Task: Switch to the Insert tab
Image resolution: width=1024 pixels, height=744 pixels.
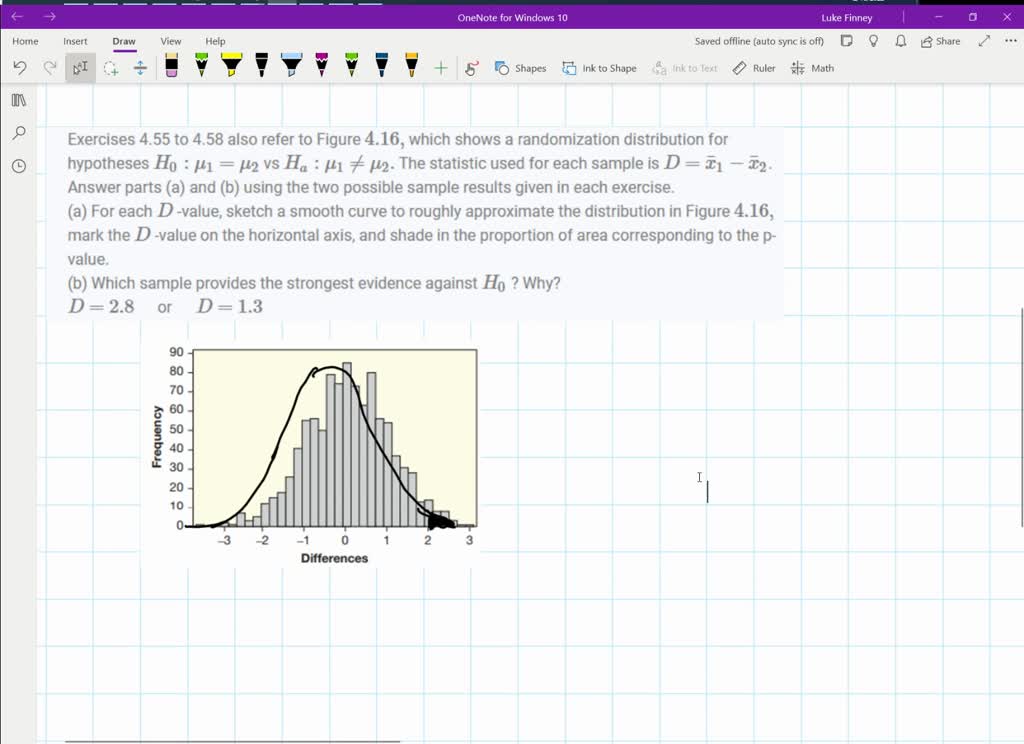Action: click(75, 41)
